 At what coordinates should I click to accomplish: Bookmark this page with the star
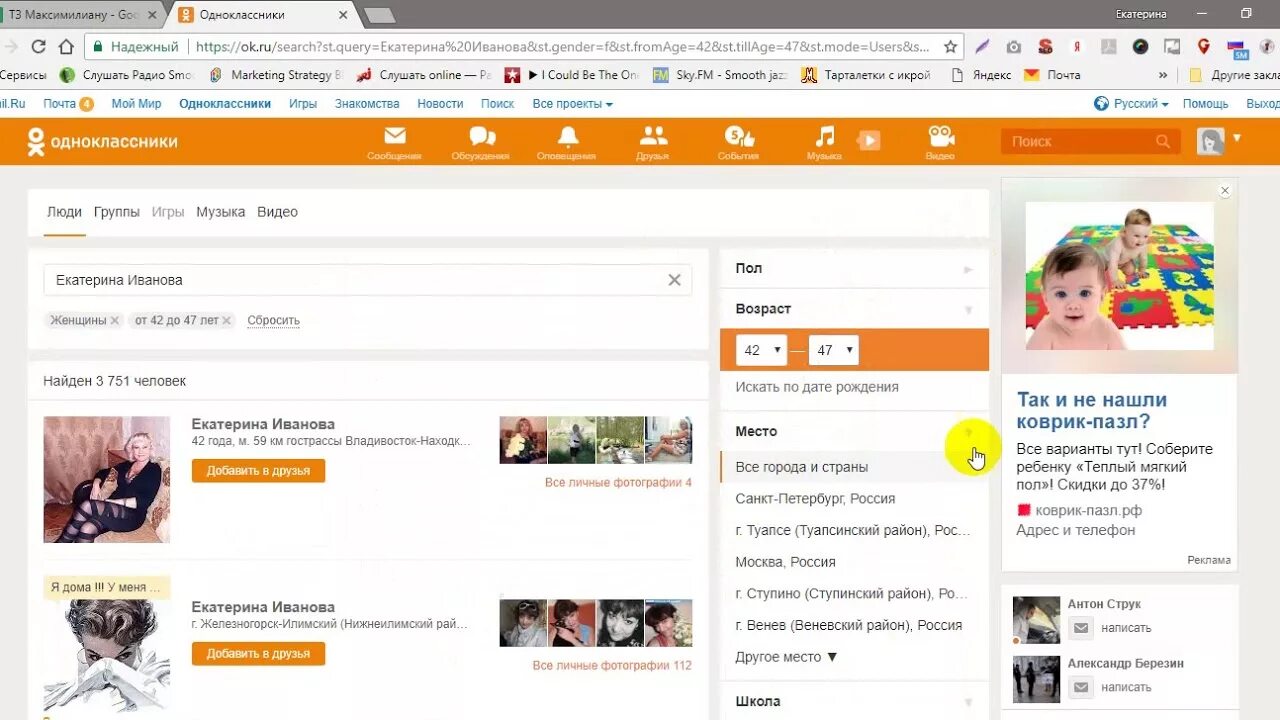tap(950, 46)
